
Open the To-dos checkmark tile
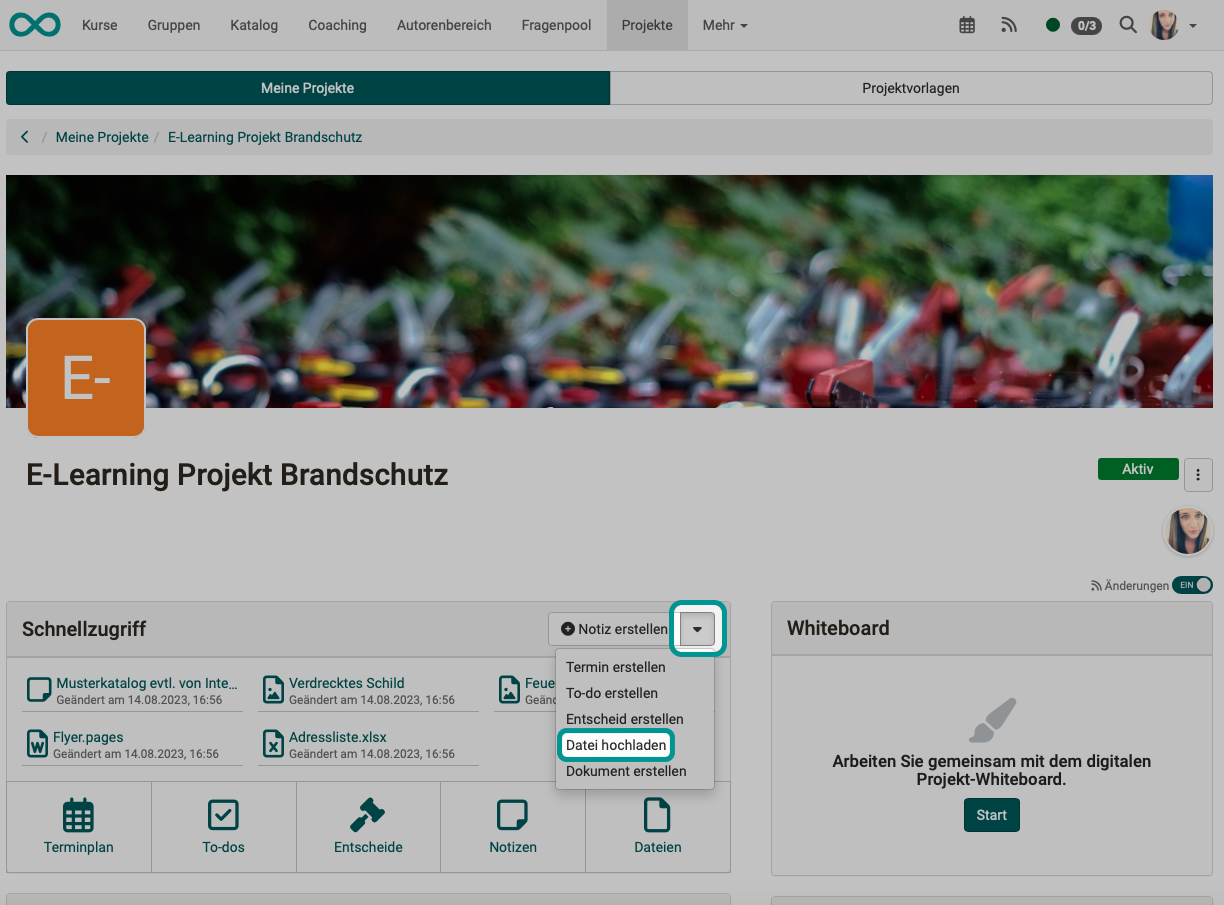click(223, 827)
